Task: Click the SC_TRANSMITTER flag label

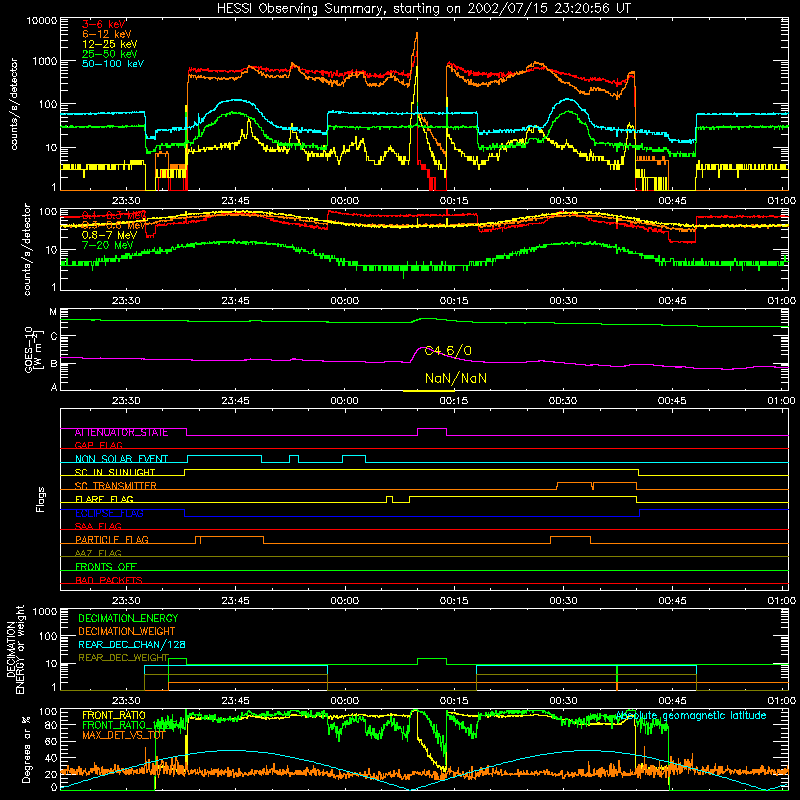Action: (x=115, y=486)
